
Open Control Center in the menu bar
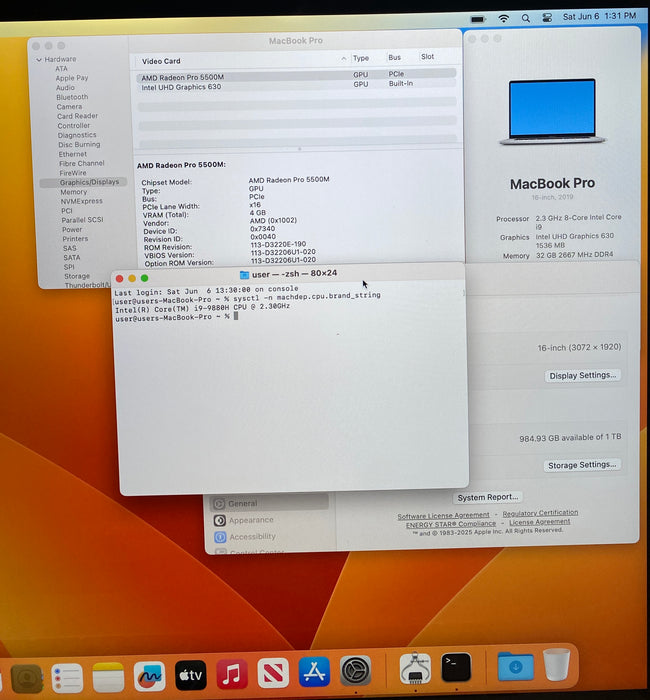coord(547,17)
